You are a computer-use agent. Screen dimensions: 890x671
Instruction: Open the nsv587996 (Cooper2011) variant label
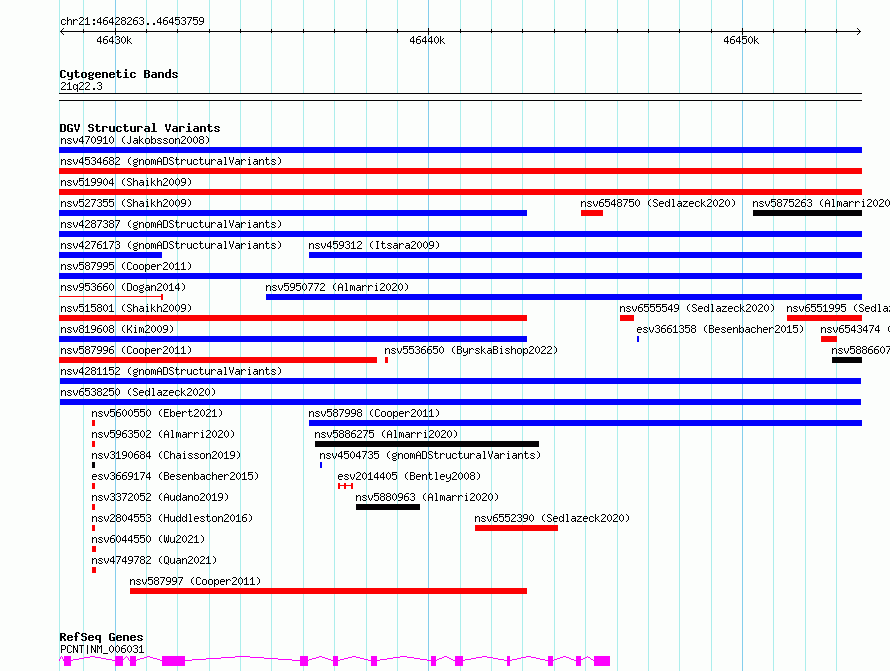click(126, 350)
